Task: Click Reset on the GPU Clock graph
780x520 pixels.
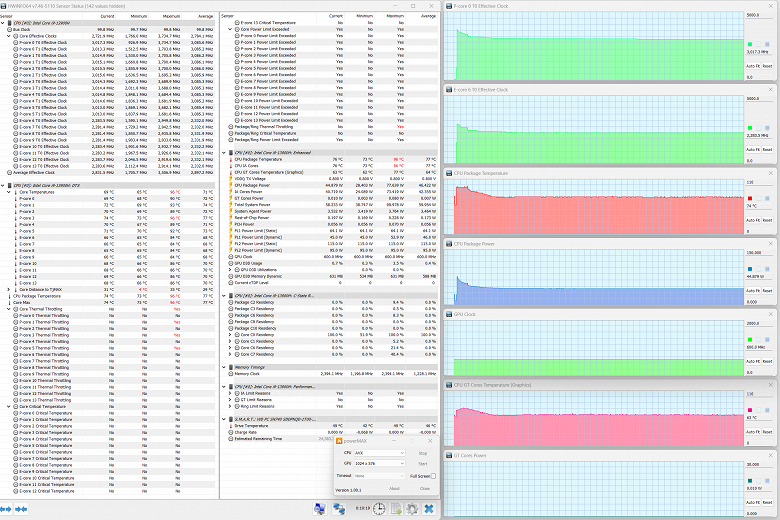Action: pos(768,361)
